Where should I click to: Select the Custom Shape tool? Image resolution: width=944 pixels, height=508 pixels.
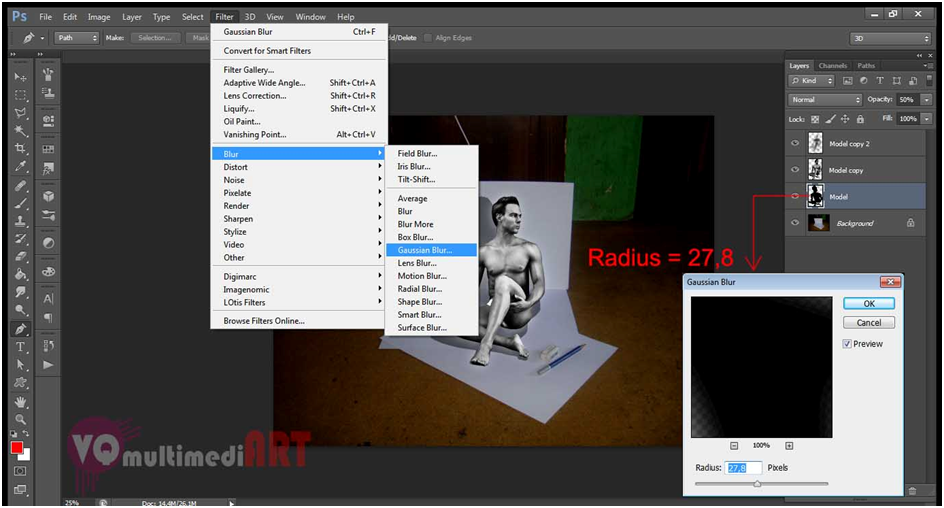pos(20,382)
